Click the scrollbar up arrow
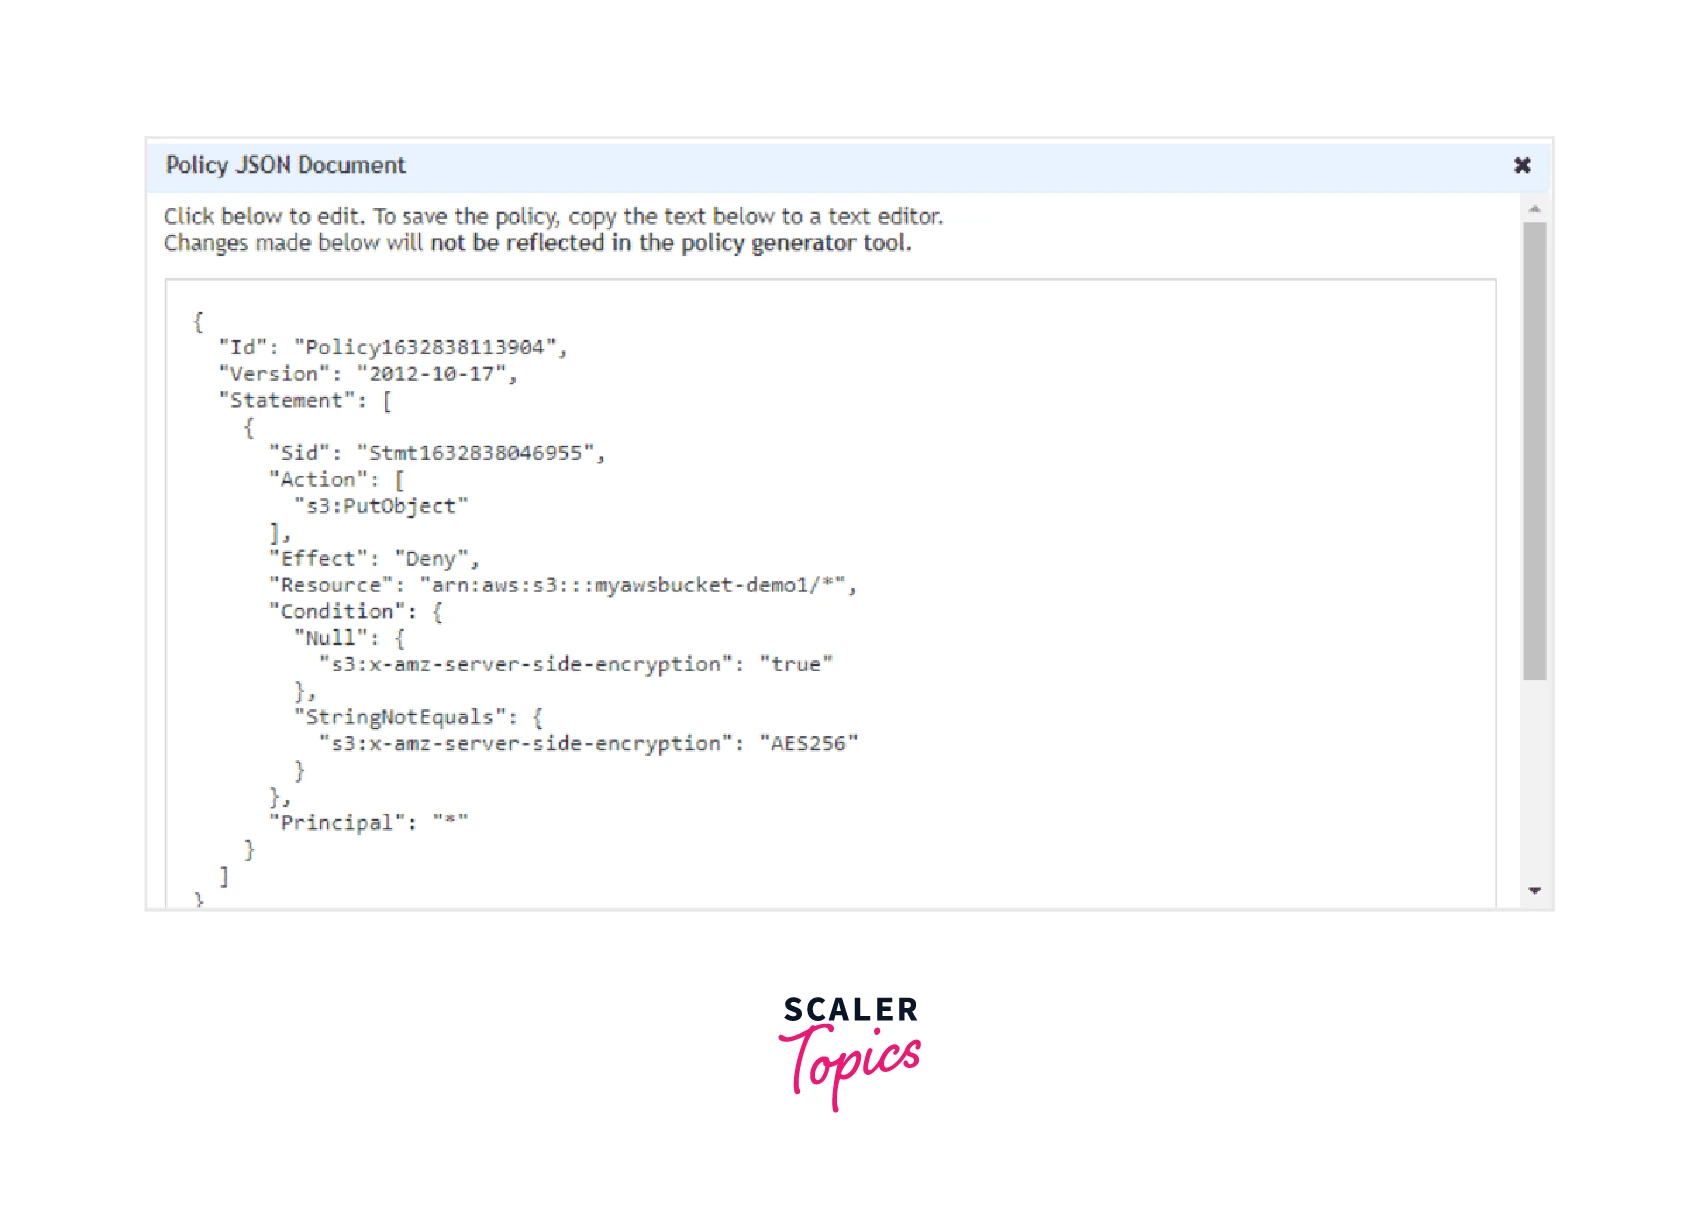 [1534, 209]
